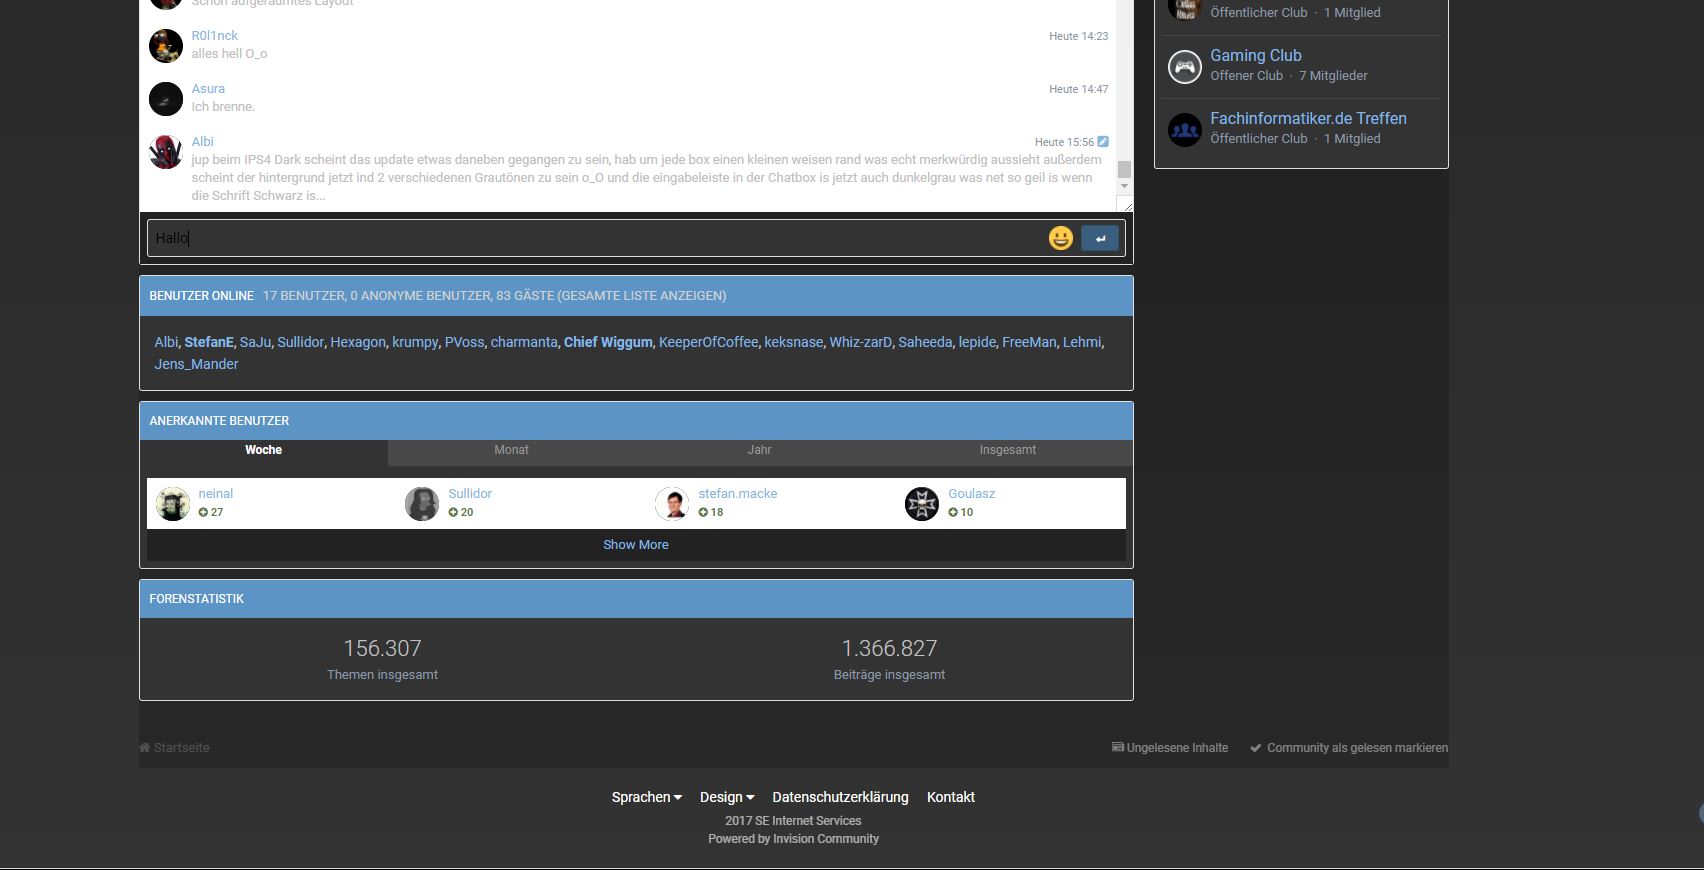Expand the Design dropdown
Image resolution: width=1704 pixels, height=870 pixels.
727,797
